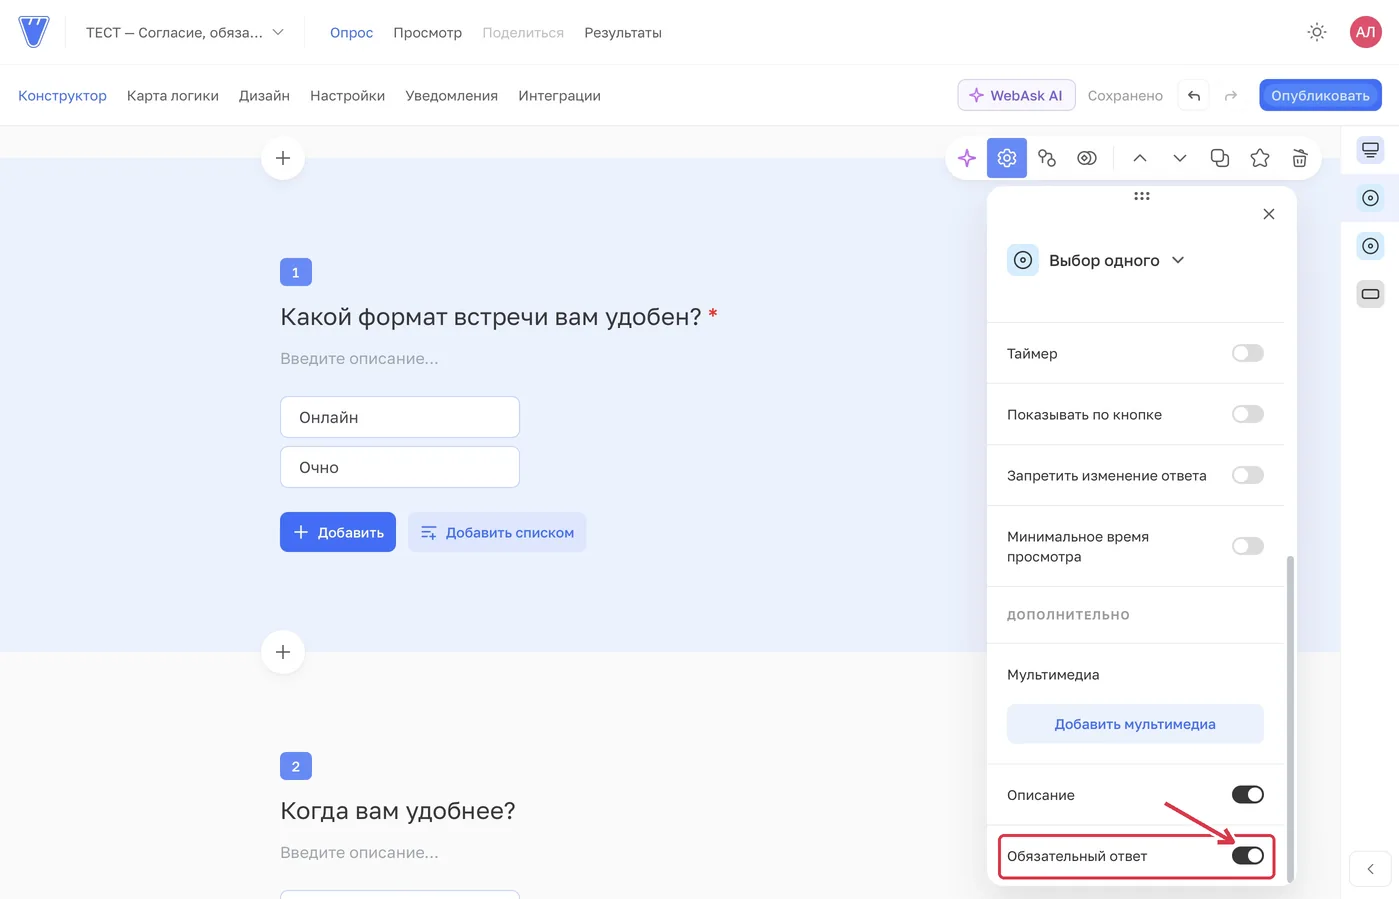Close the question settings panel
The width and height of the screenshot is (1399, 899).
point(1269,214)
